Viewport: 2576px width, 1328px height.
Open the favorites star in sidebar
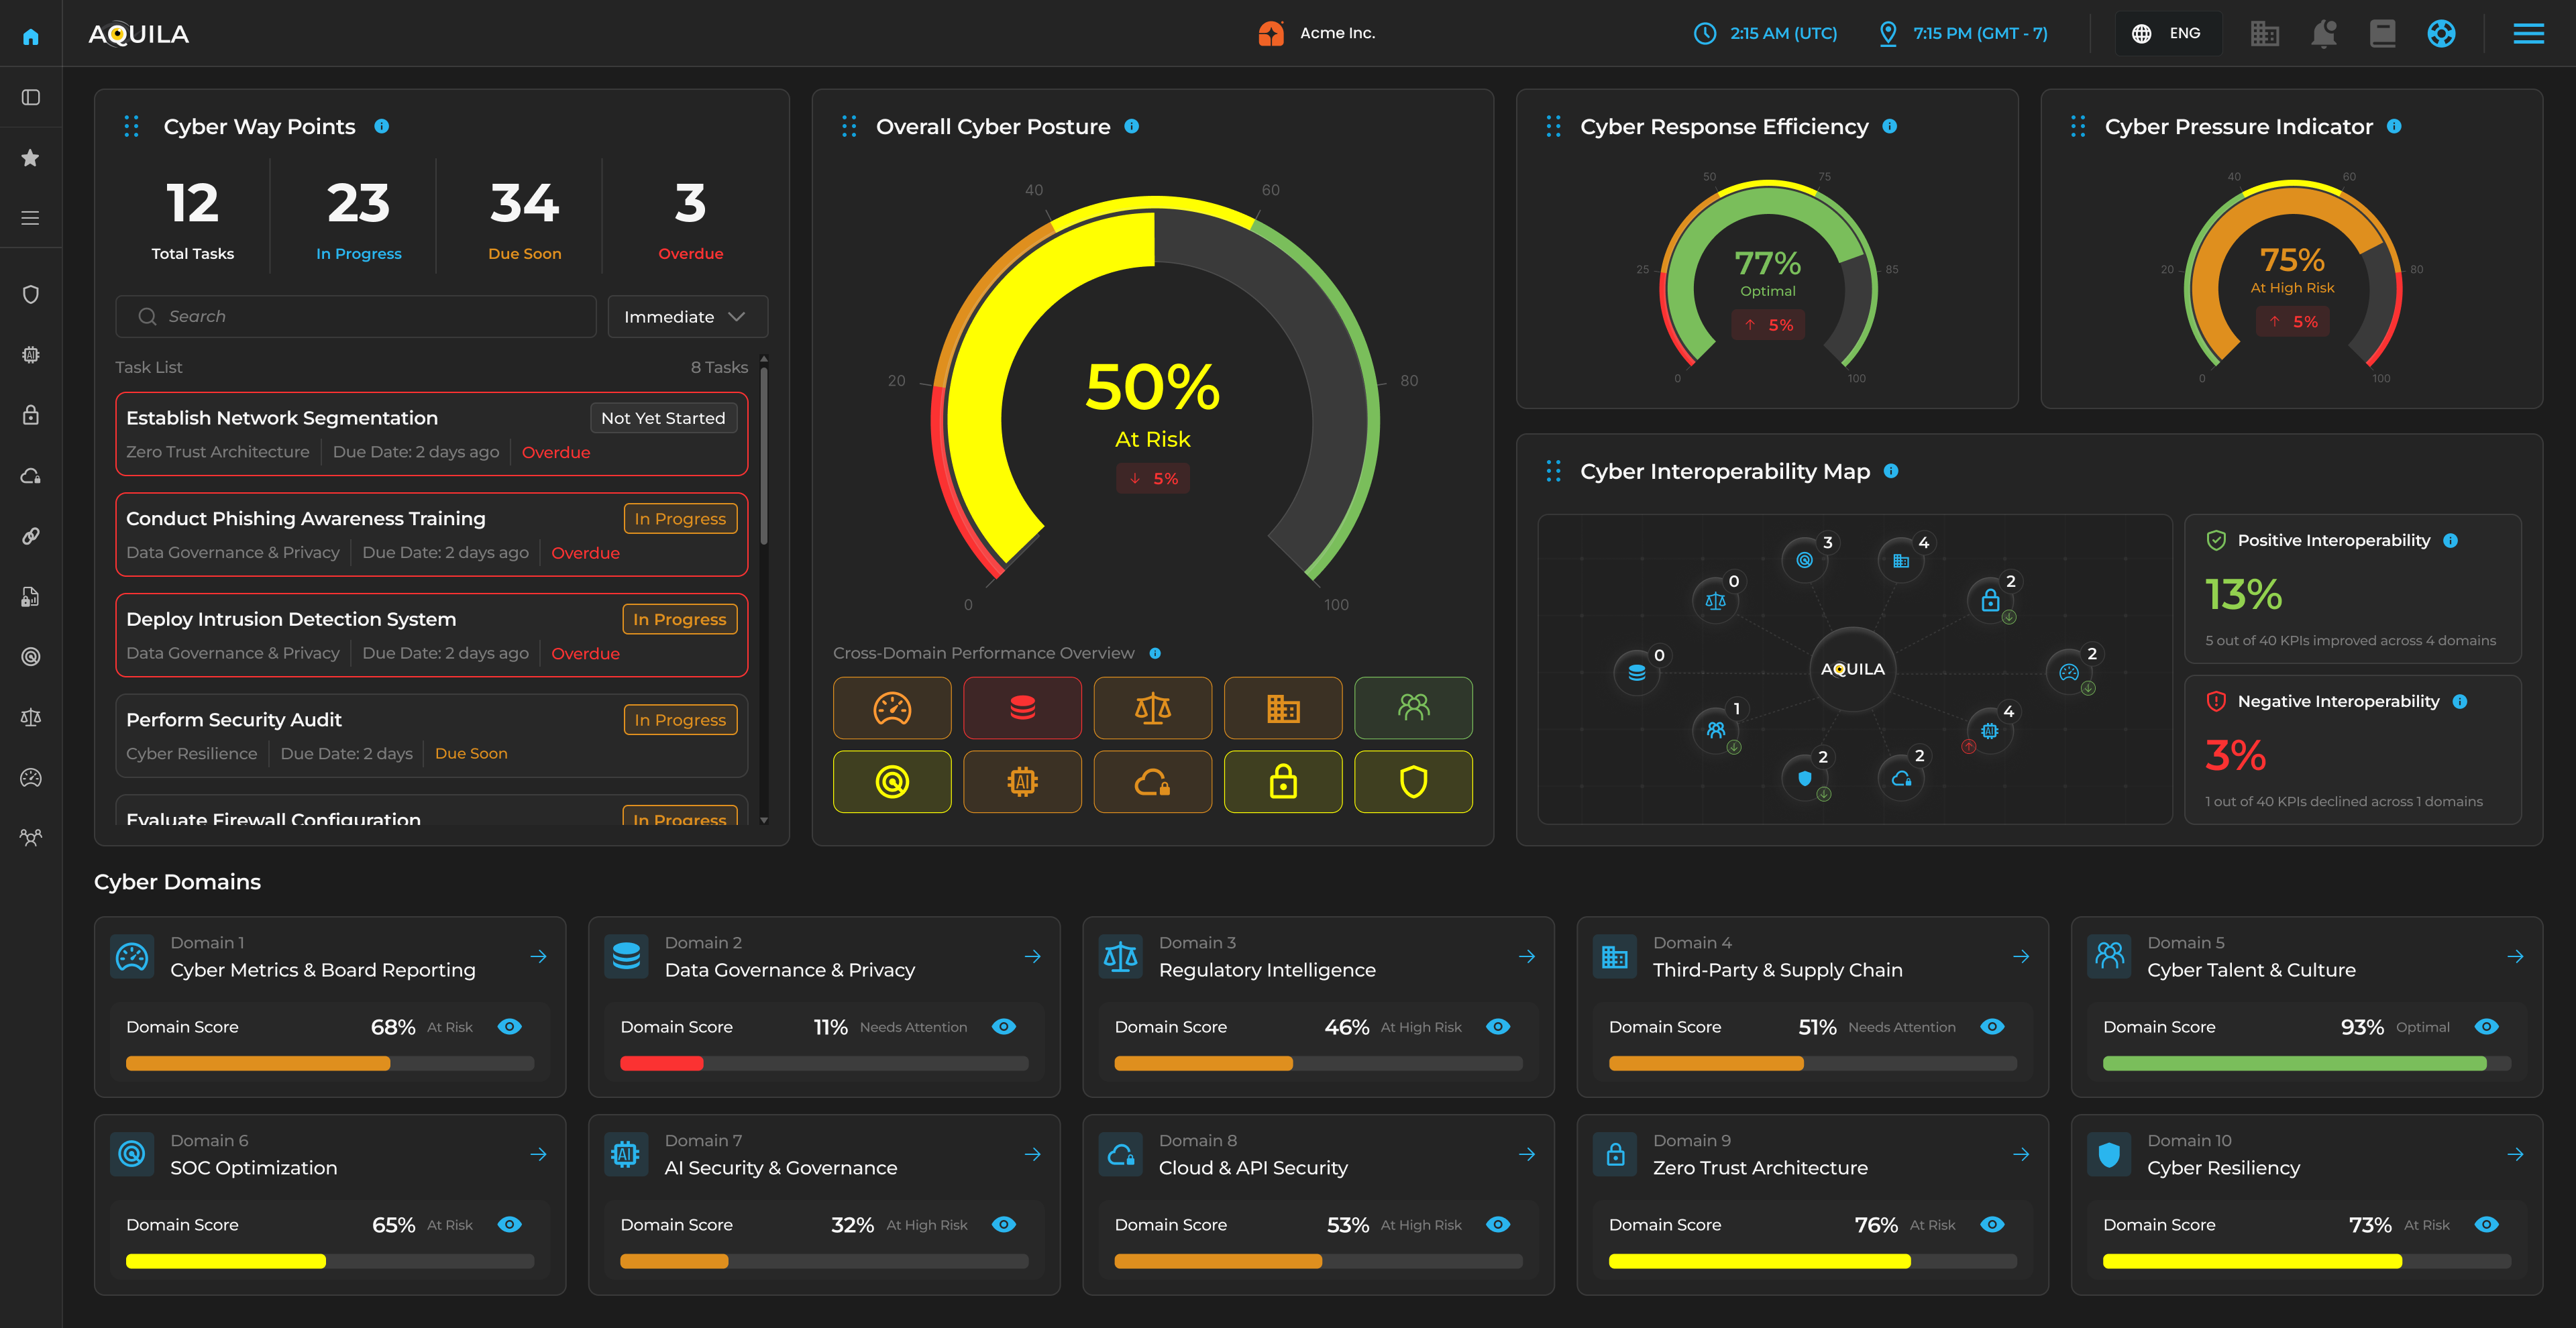pos(31,158)
